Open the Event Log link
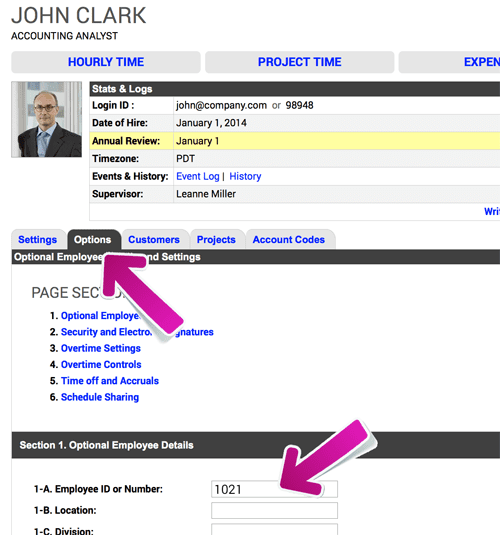500x535 pixels. click(x=198, y=176)
